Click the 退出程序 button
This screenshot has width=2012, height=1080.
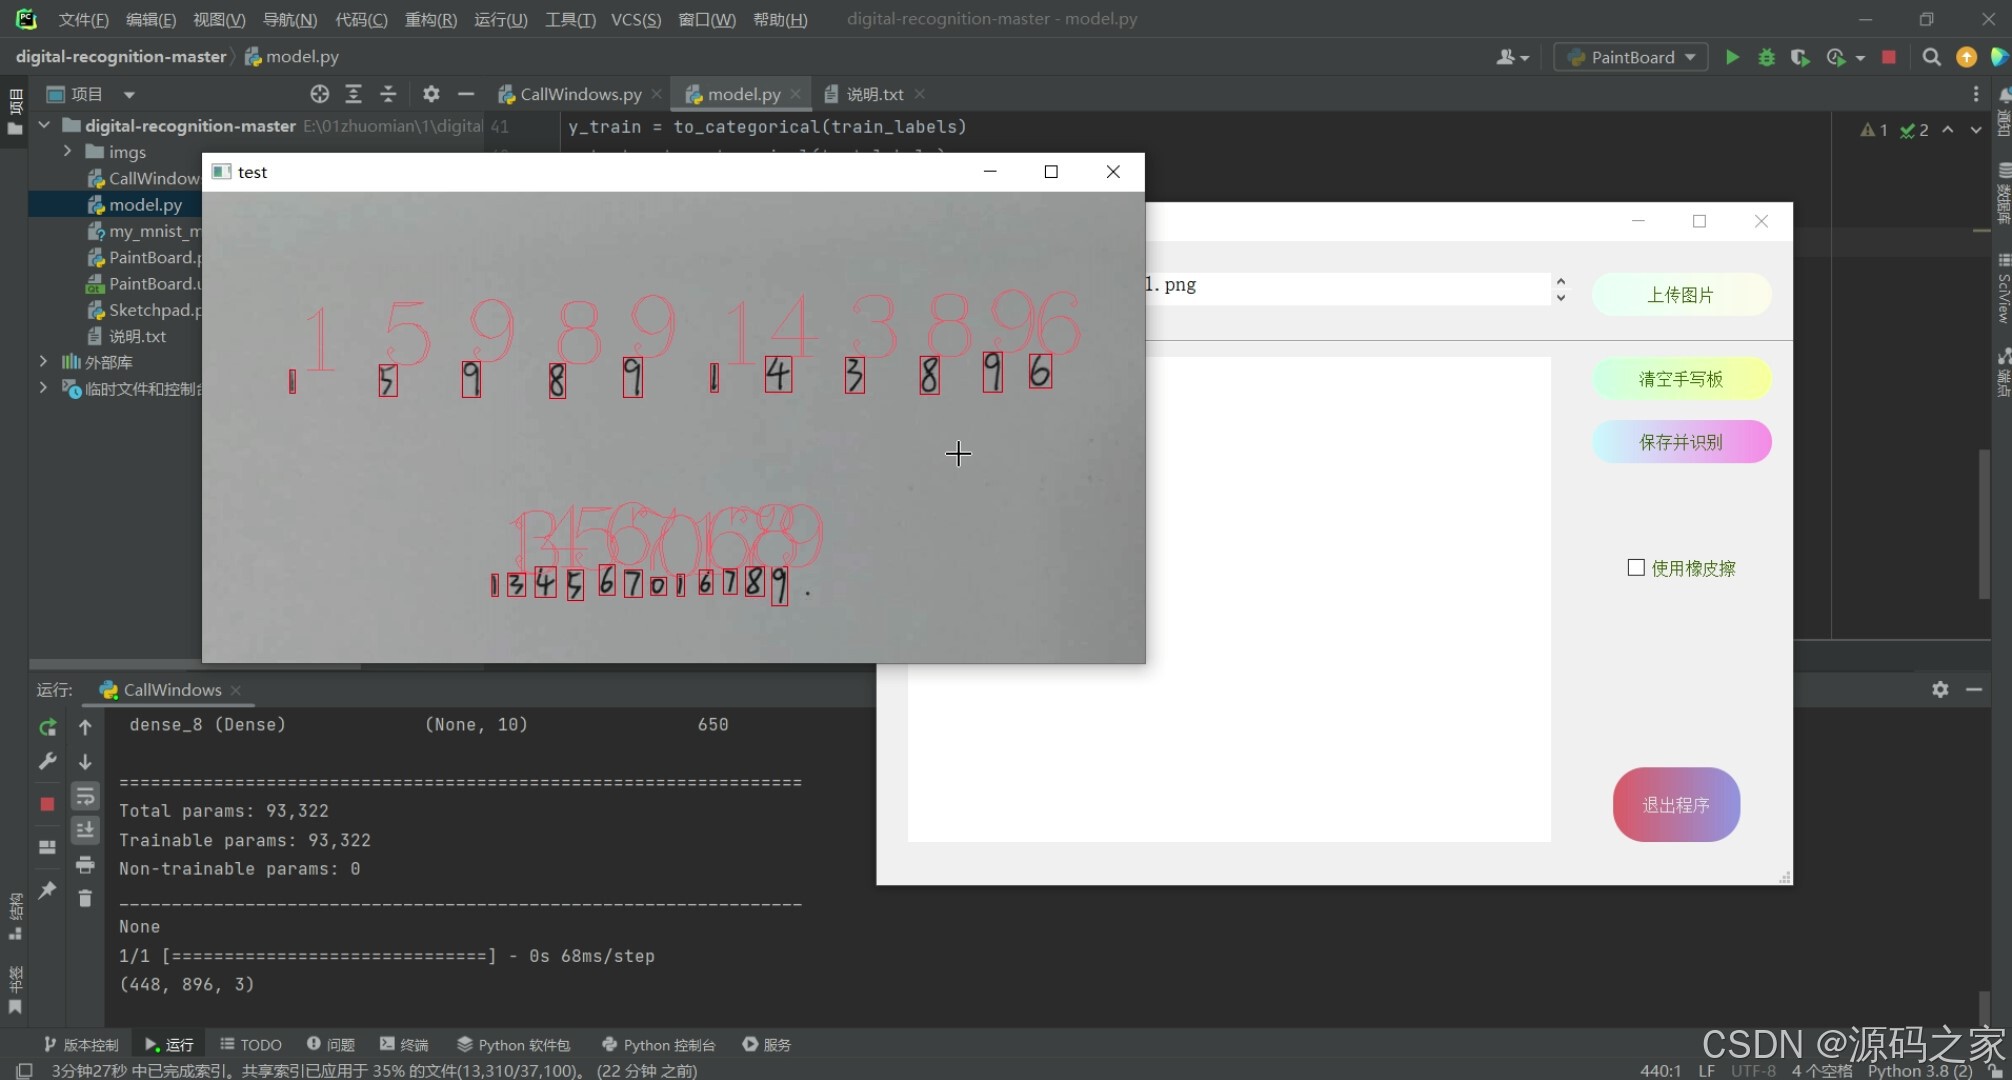click(1676, 805)
